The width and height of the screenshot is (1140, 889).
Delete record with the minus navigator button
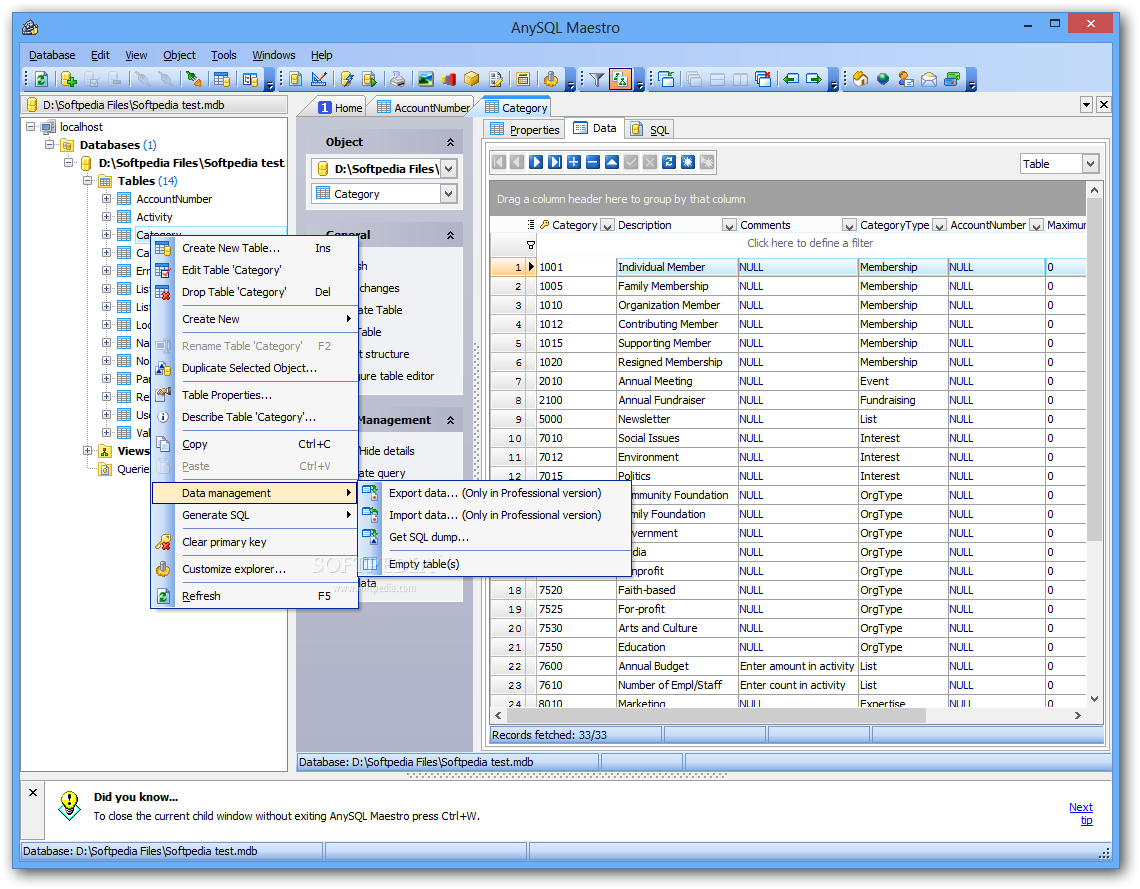point(593,162)
